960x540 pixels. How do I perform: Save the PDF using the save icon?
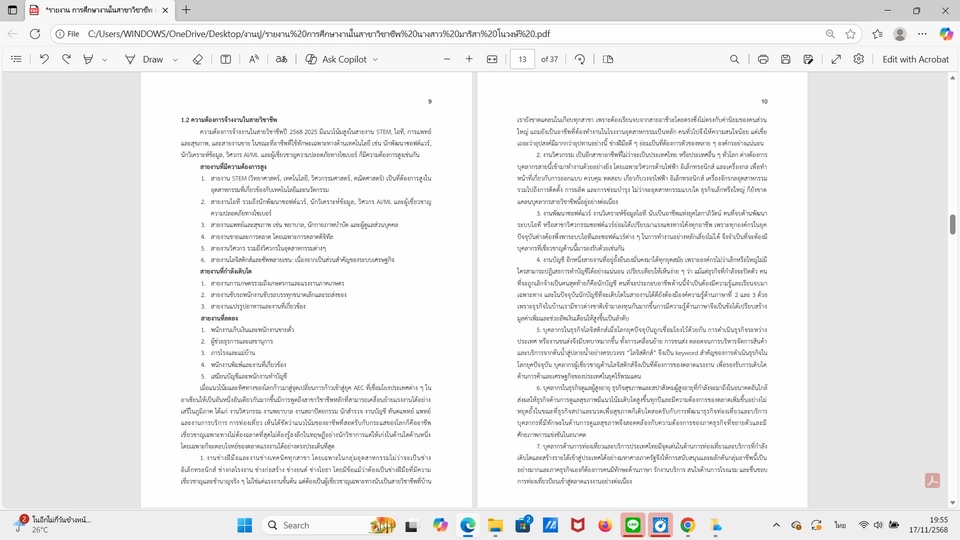[787, 59]
